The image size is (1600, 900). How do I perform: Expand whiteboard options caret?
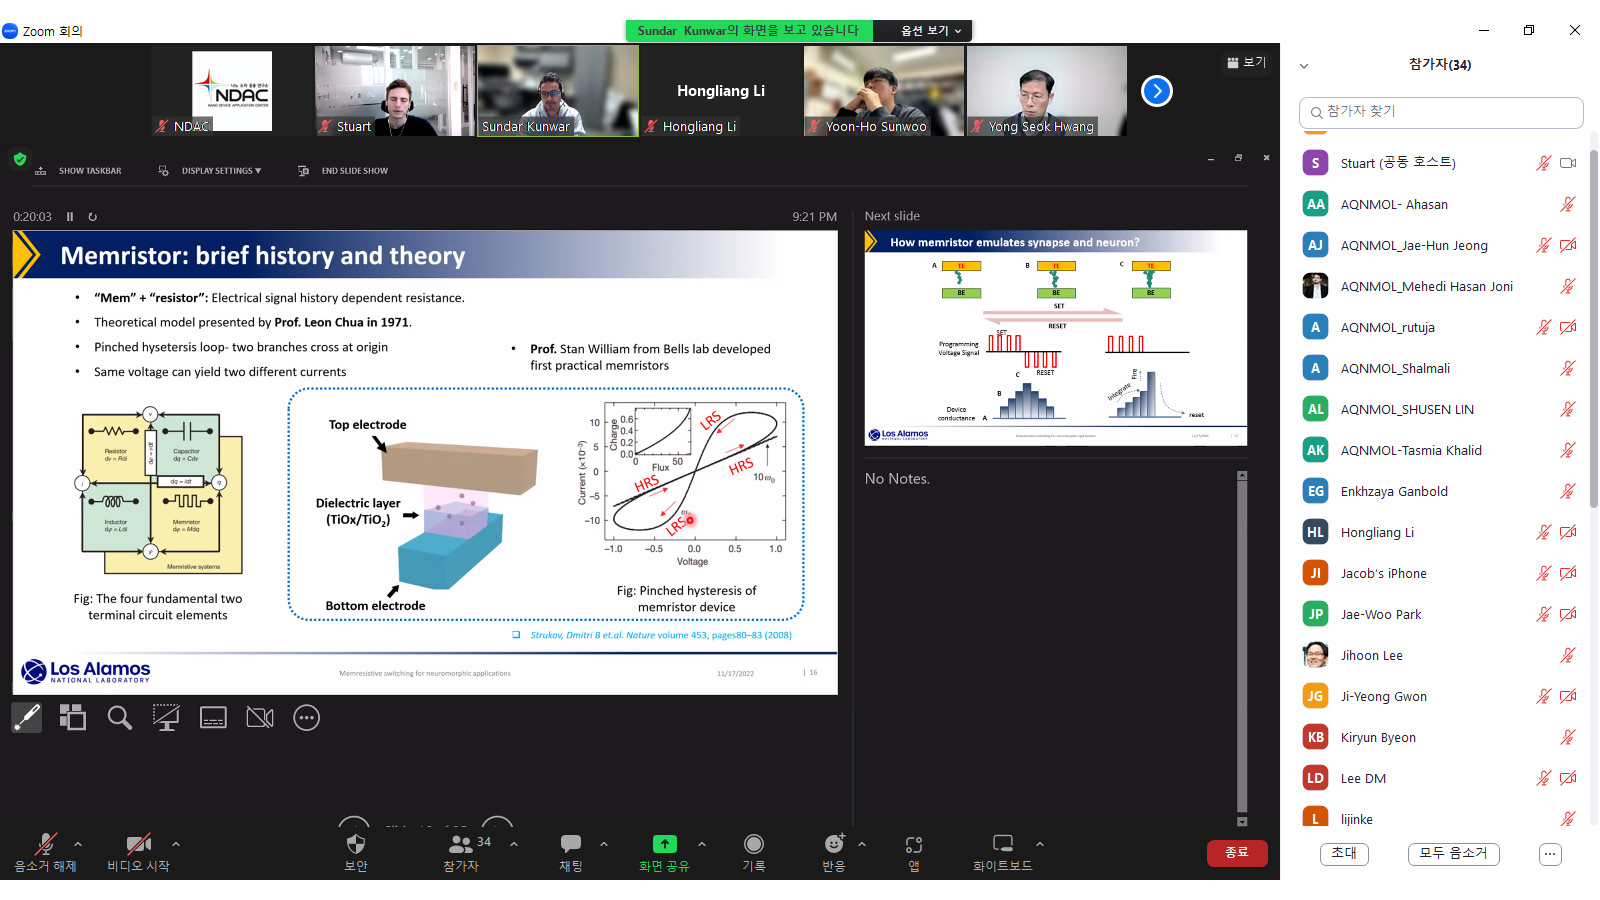click(1040, 844)
